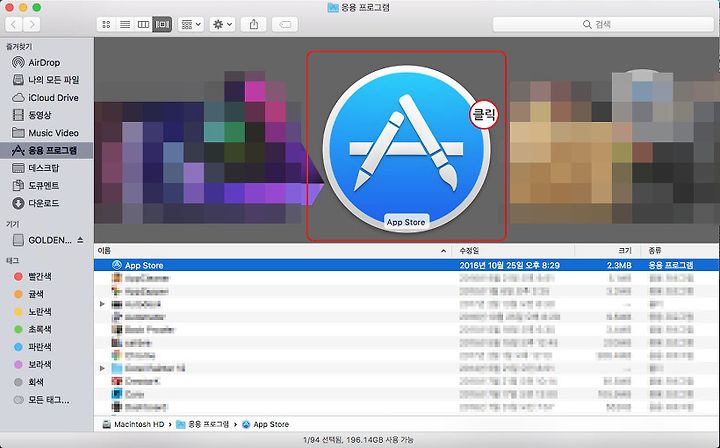The height and width of the screenshot is (448, 720).
Task: Toggle sort direction arrow in name column
Action: [x=443, y=251]
